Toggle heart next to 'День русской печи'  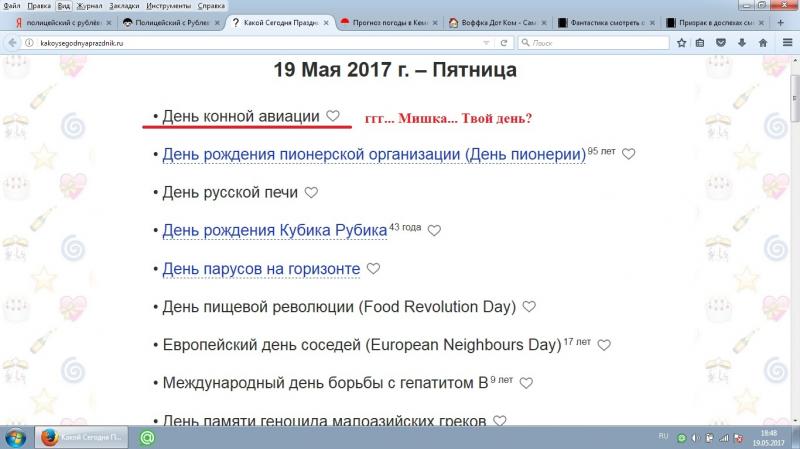click(311, 192)
